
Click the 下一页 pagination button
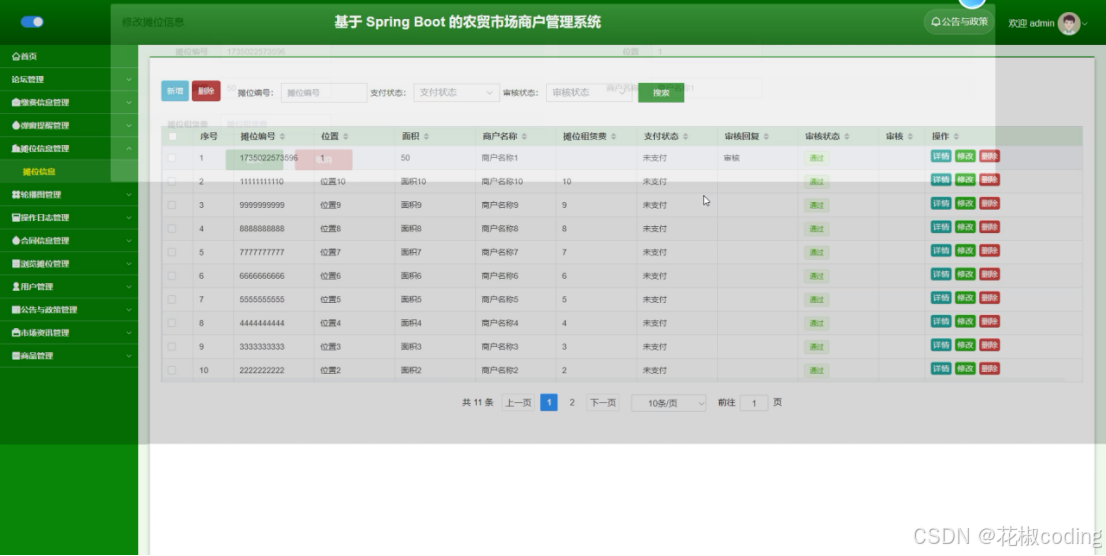pyautogui.click(x=603, y=402)
